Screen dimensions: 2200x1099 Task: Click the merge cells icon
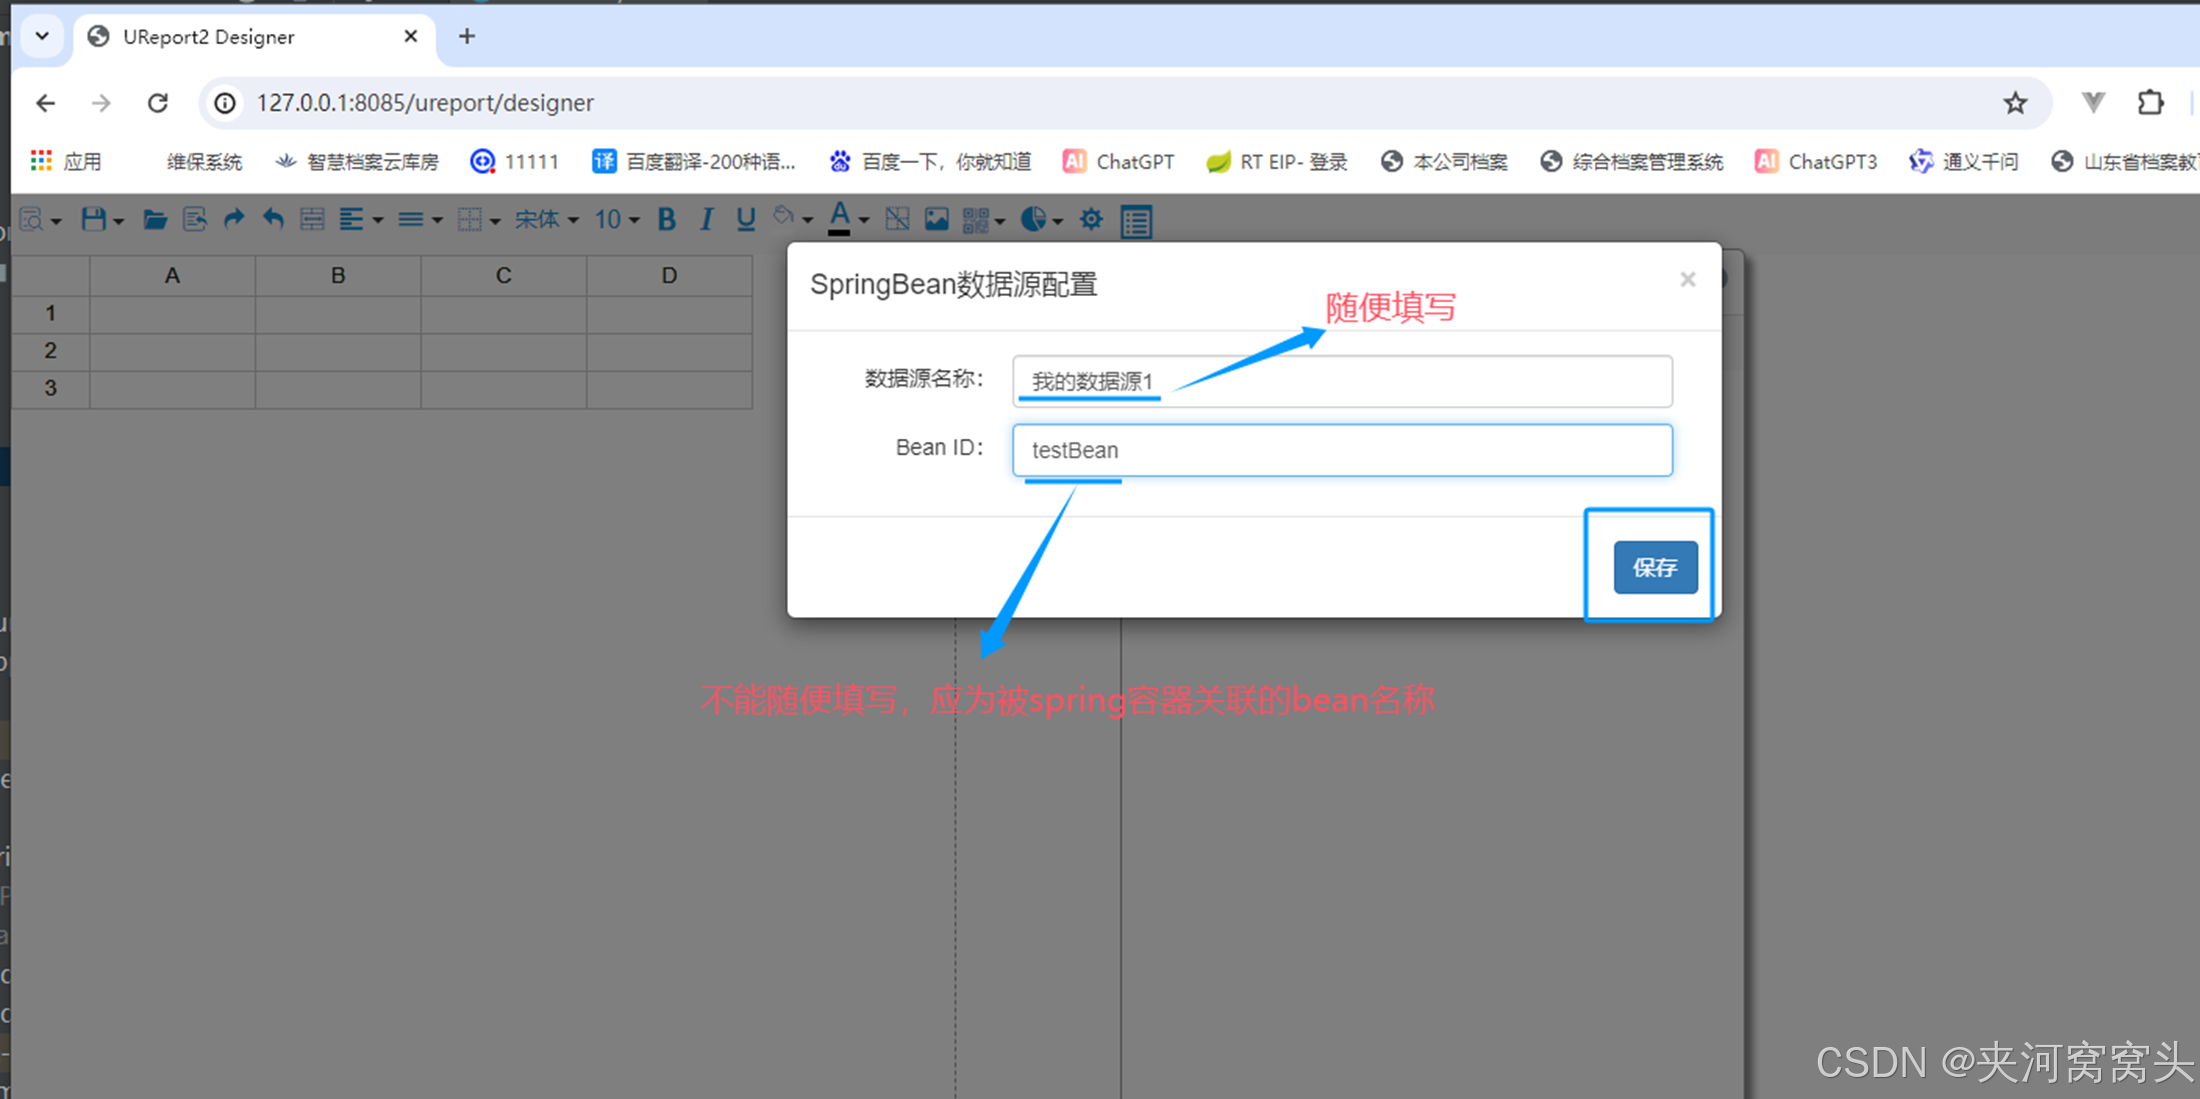(x=312, y=220)
